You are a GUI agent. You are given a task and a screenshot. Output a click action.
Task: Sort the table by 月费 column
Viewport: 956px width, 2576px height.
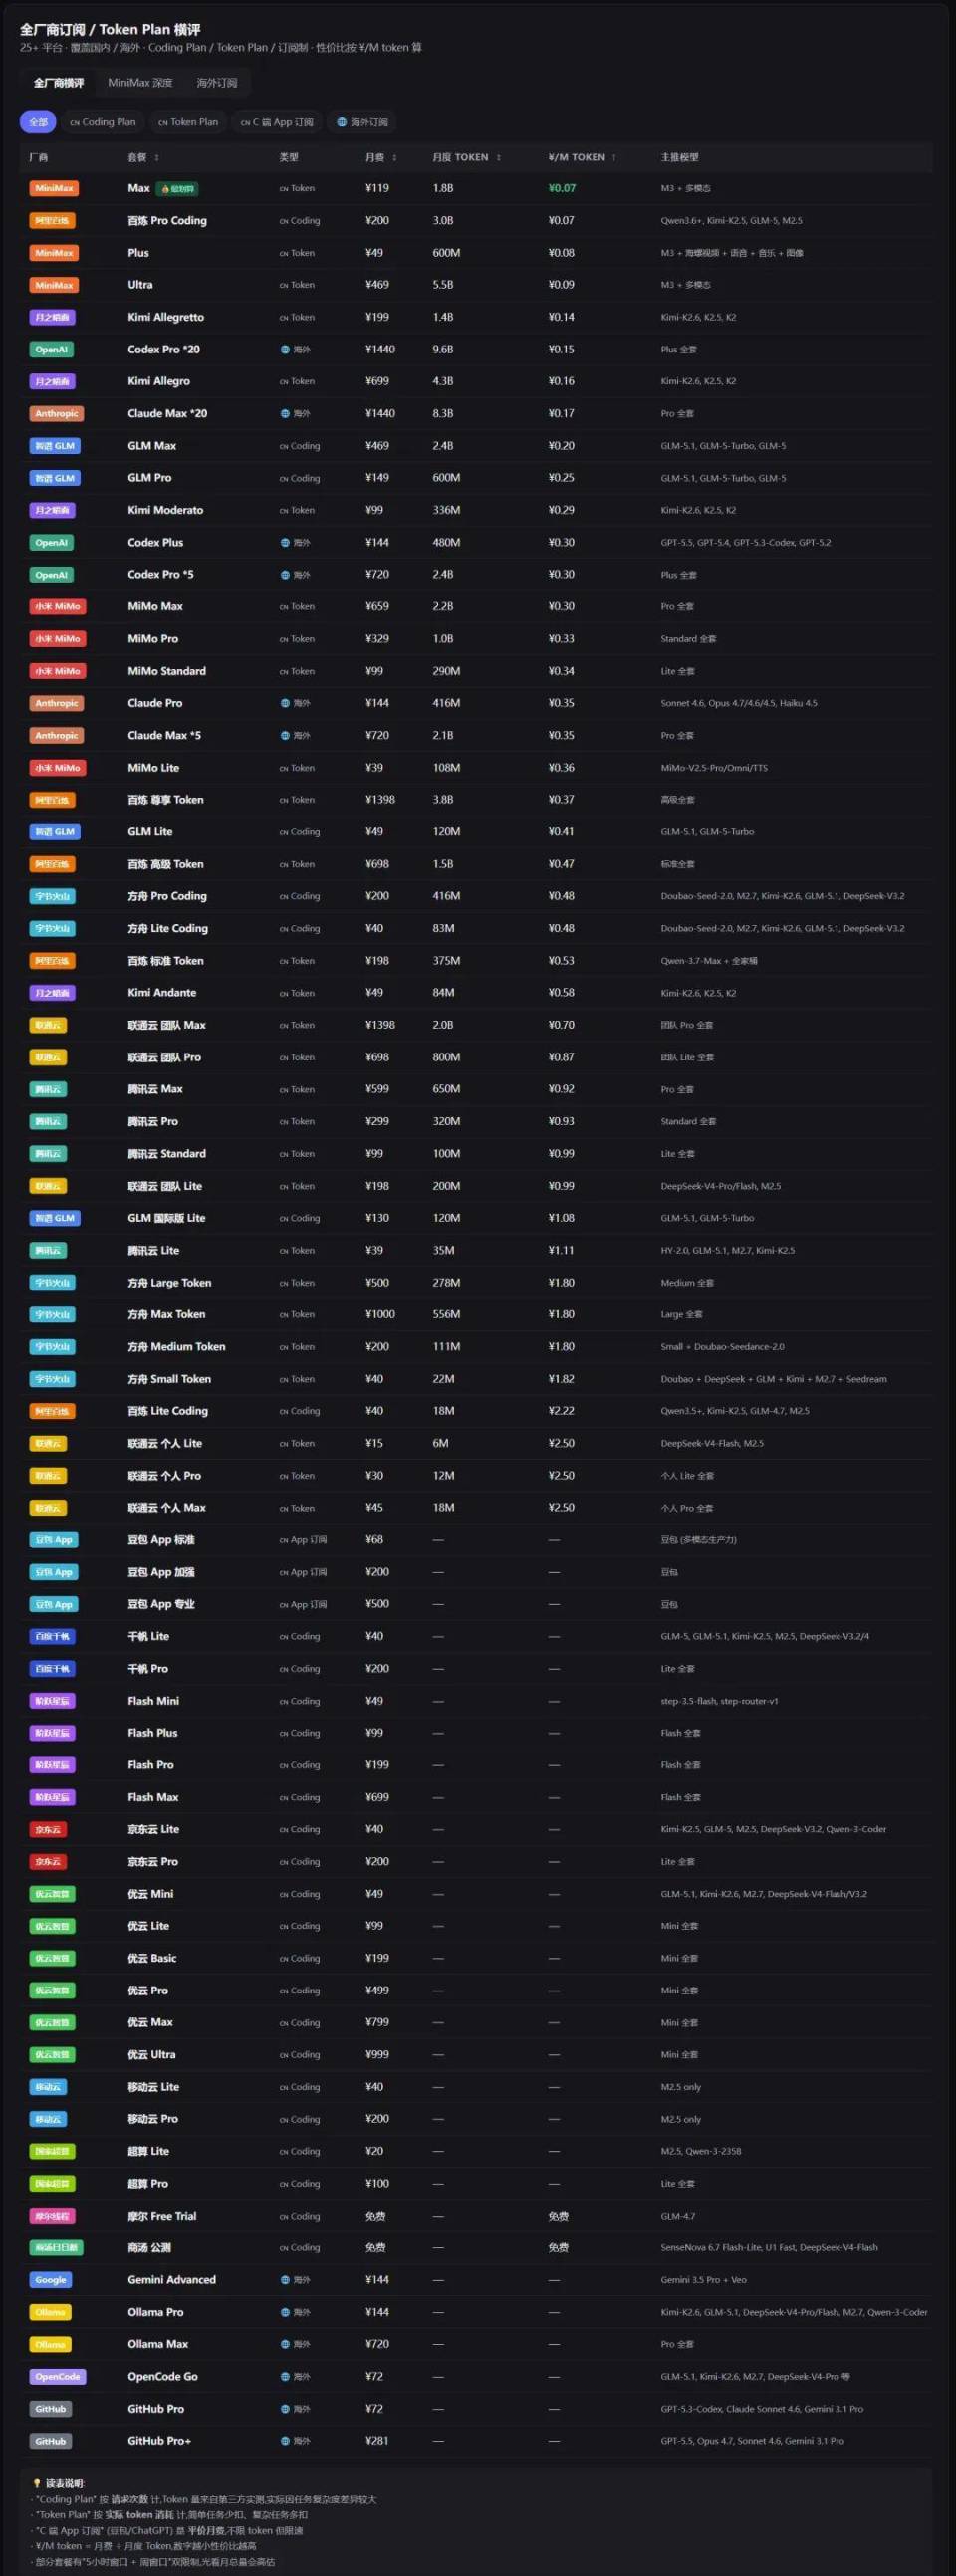point(381,158)
